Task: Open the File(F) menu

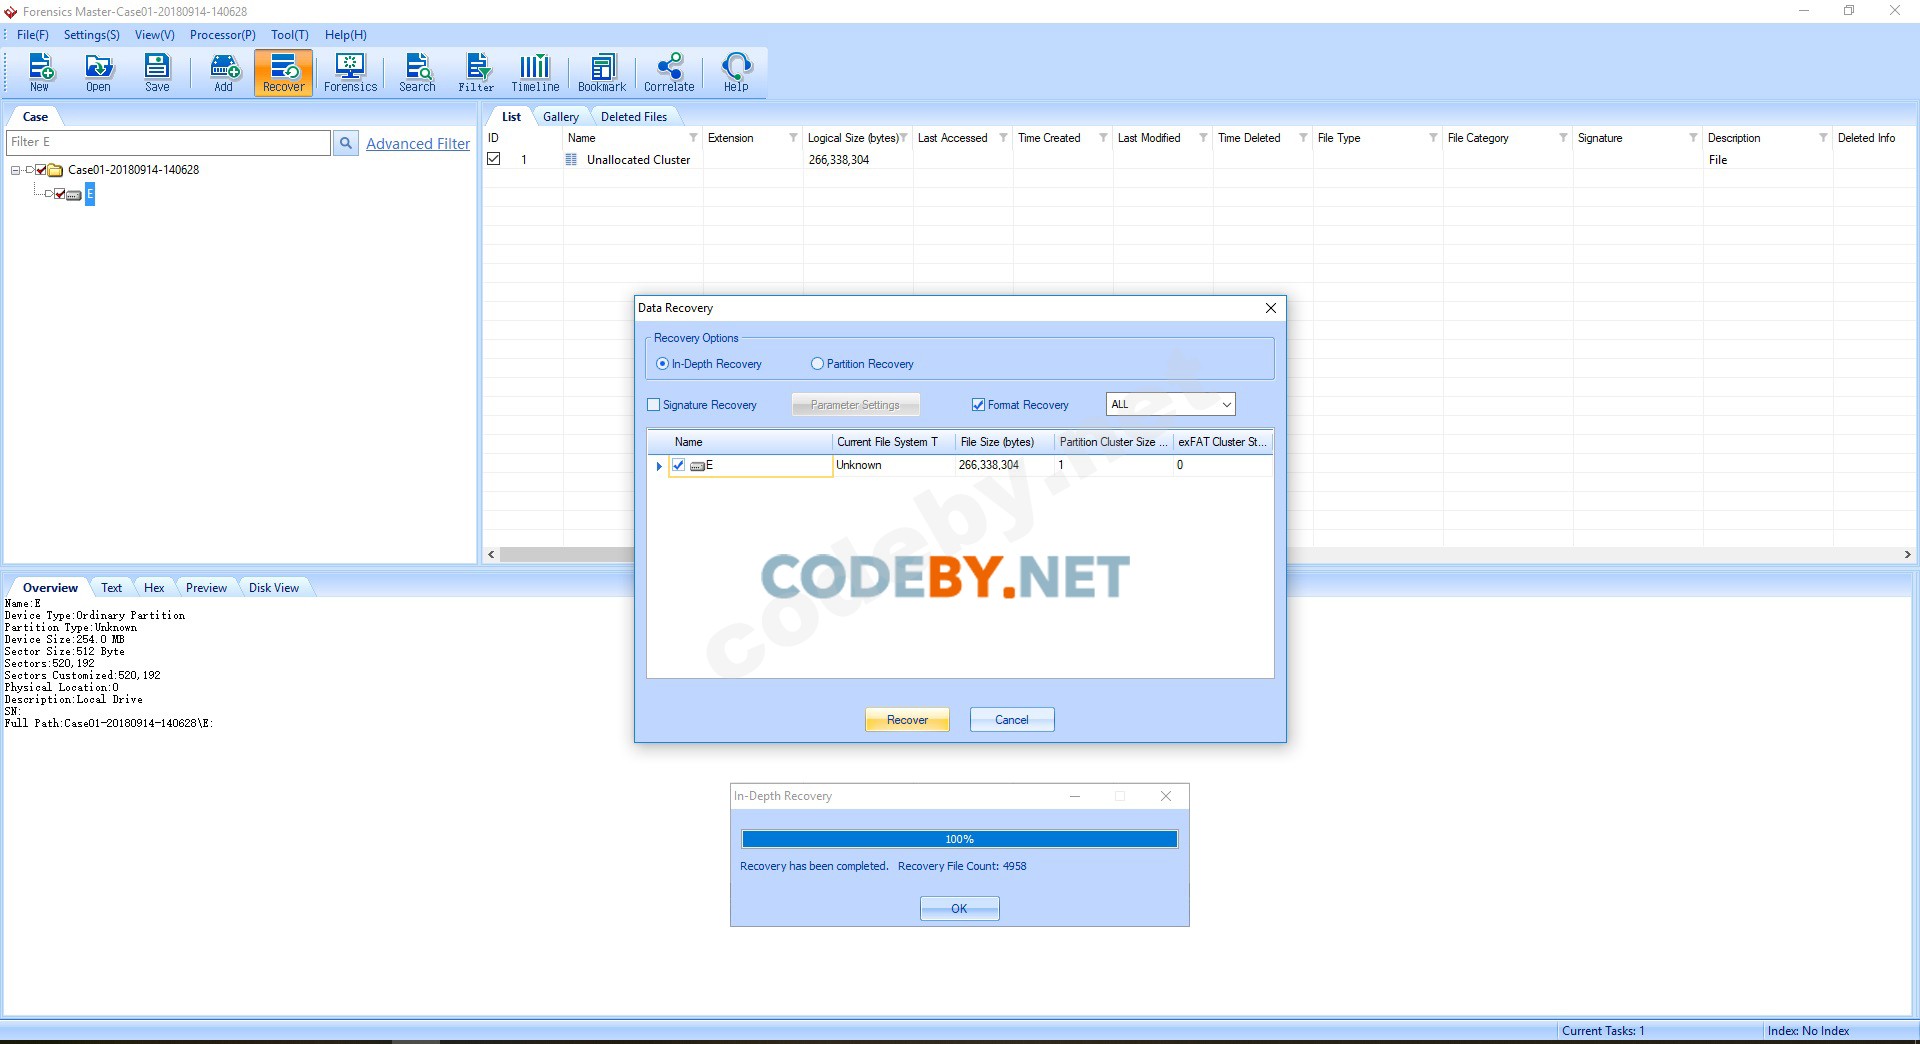Action: click(x=33, y=35)
